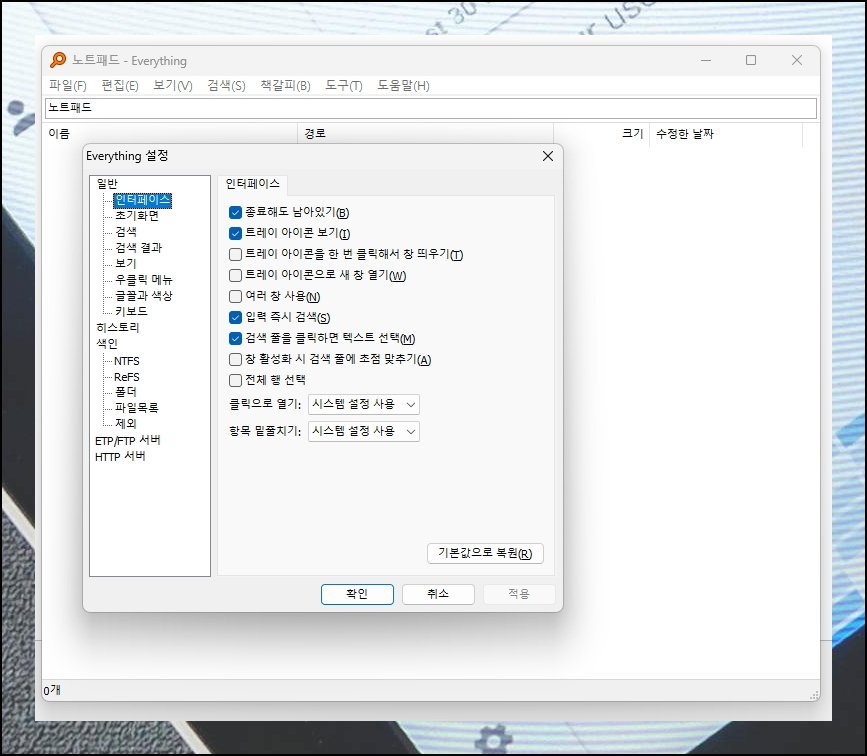Enable 창 활성화 시 검색 줄에 초점 맞추기
This screenshot has width=867, height=756.
pyautogui.click(x=236, y=359)
